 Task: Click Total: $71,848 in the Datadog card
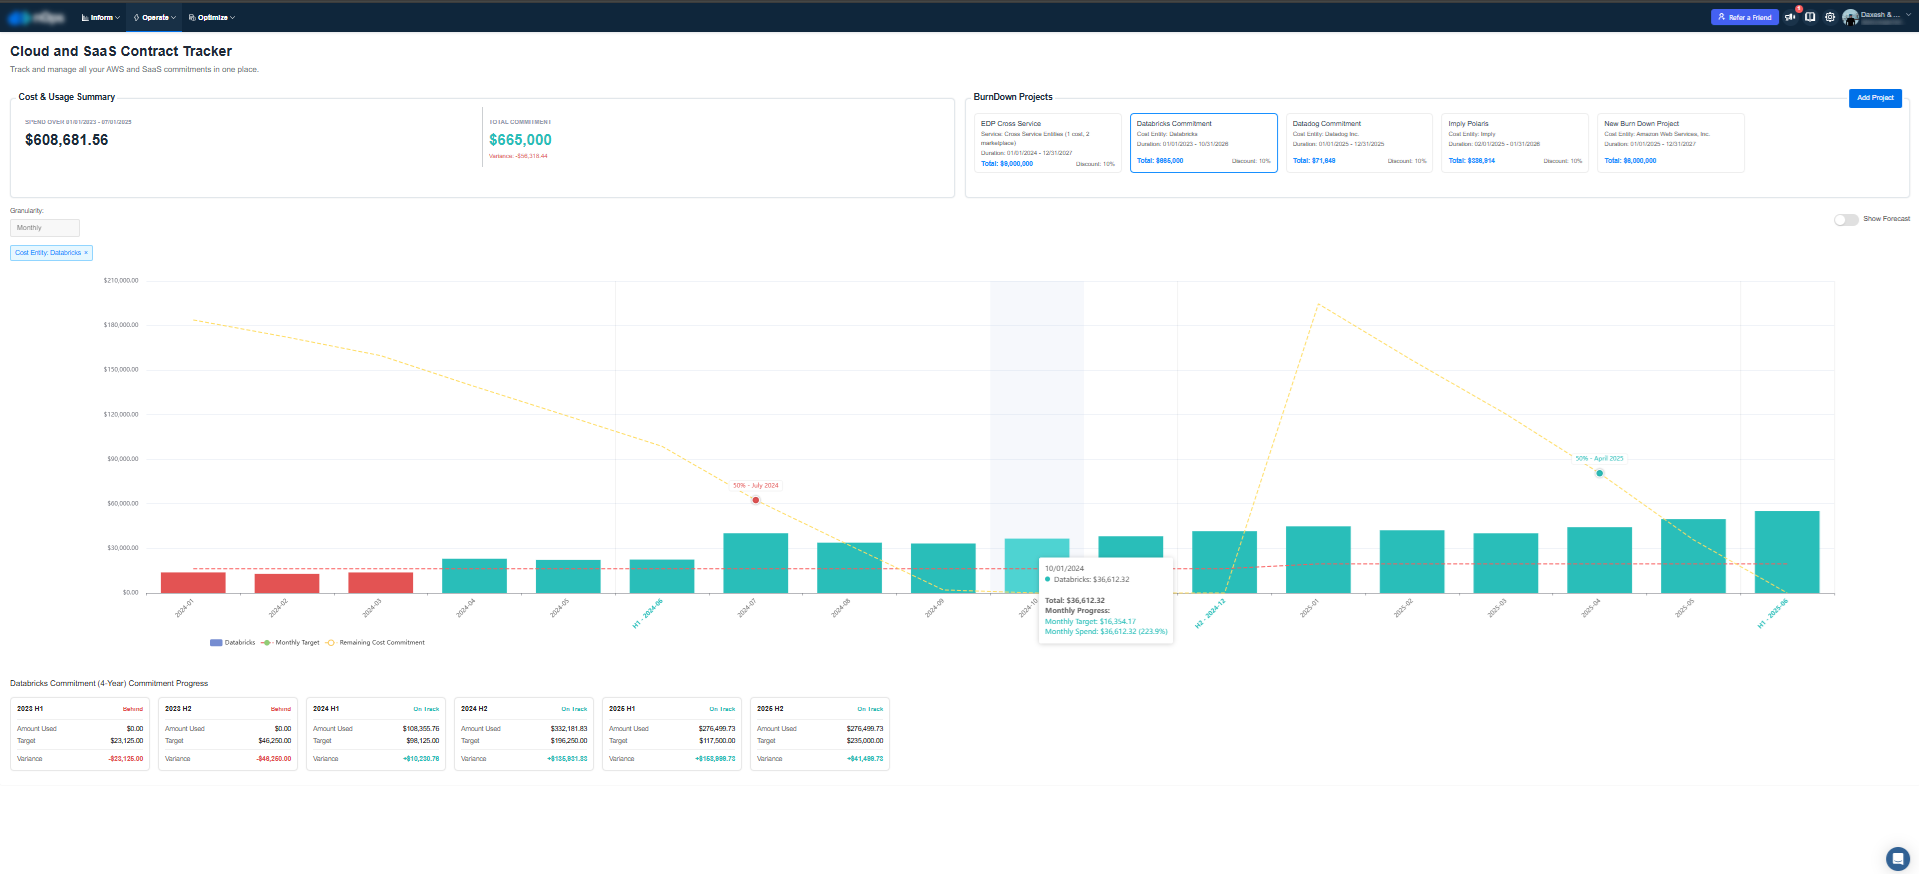coord(1314,161)
